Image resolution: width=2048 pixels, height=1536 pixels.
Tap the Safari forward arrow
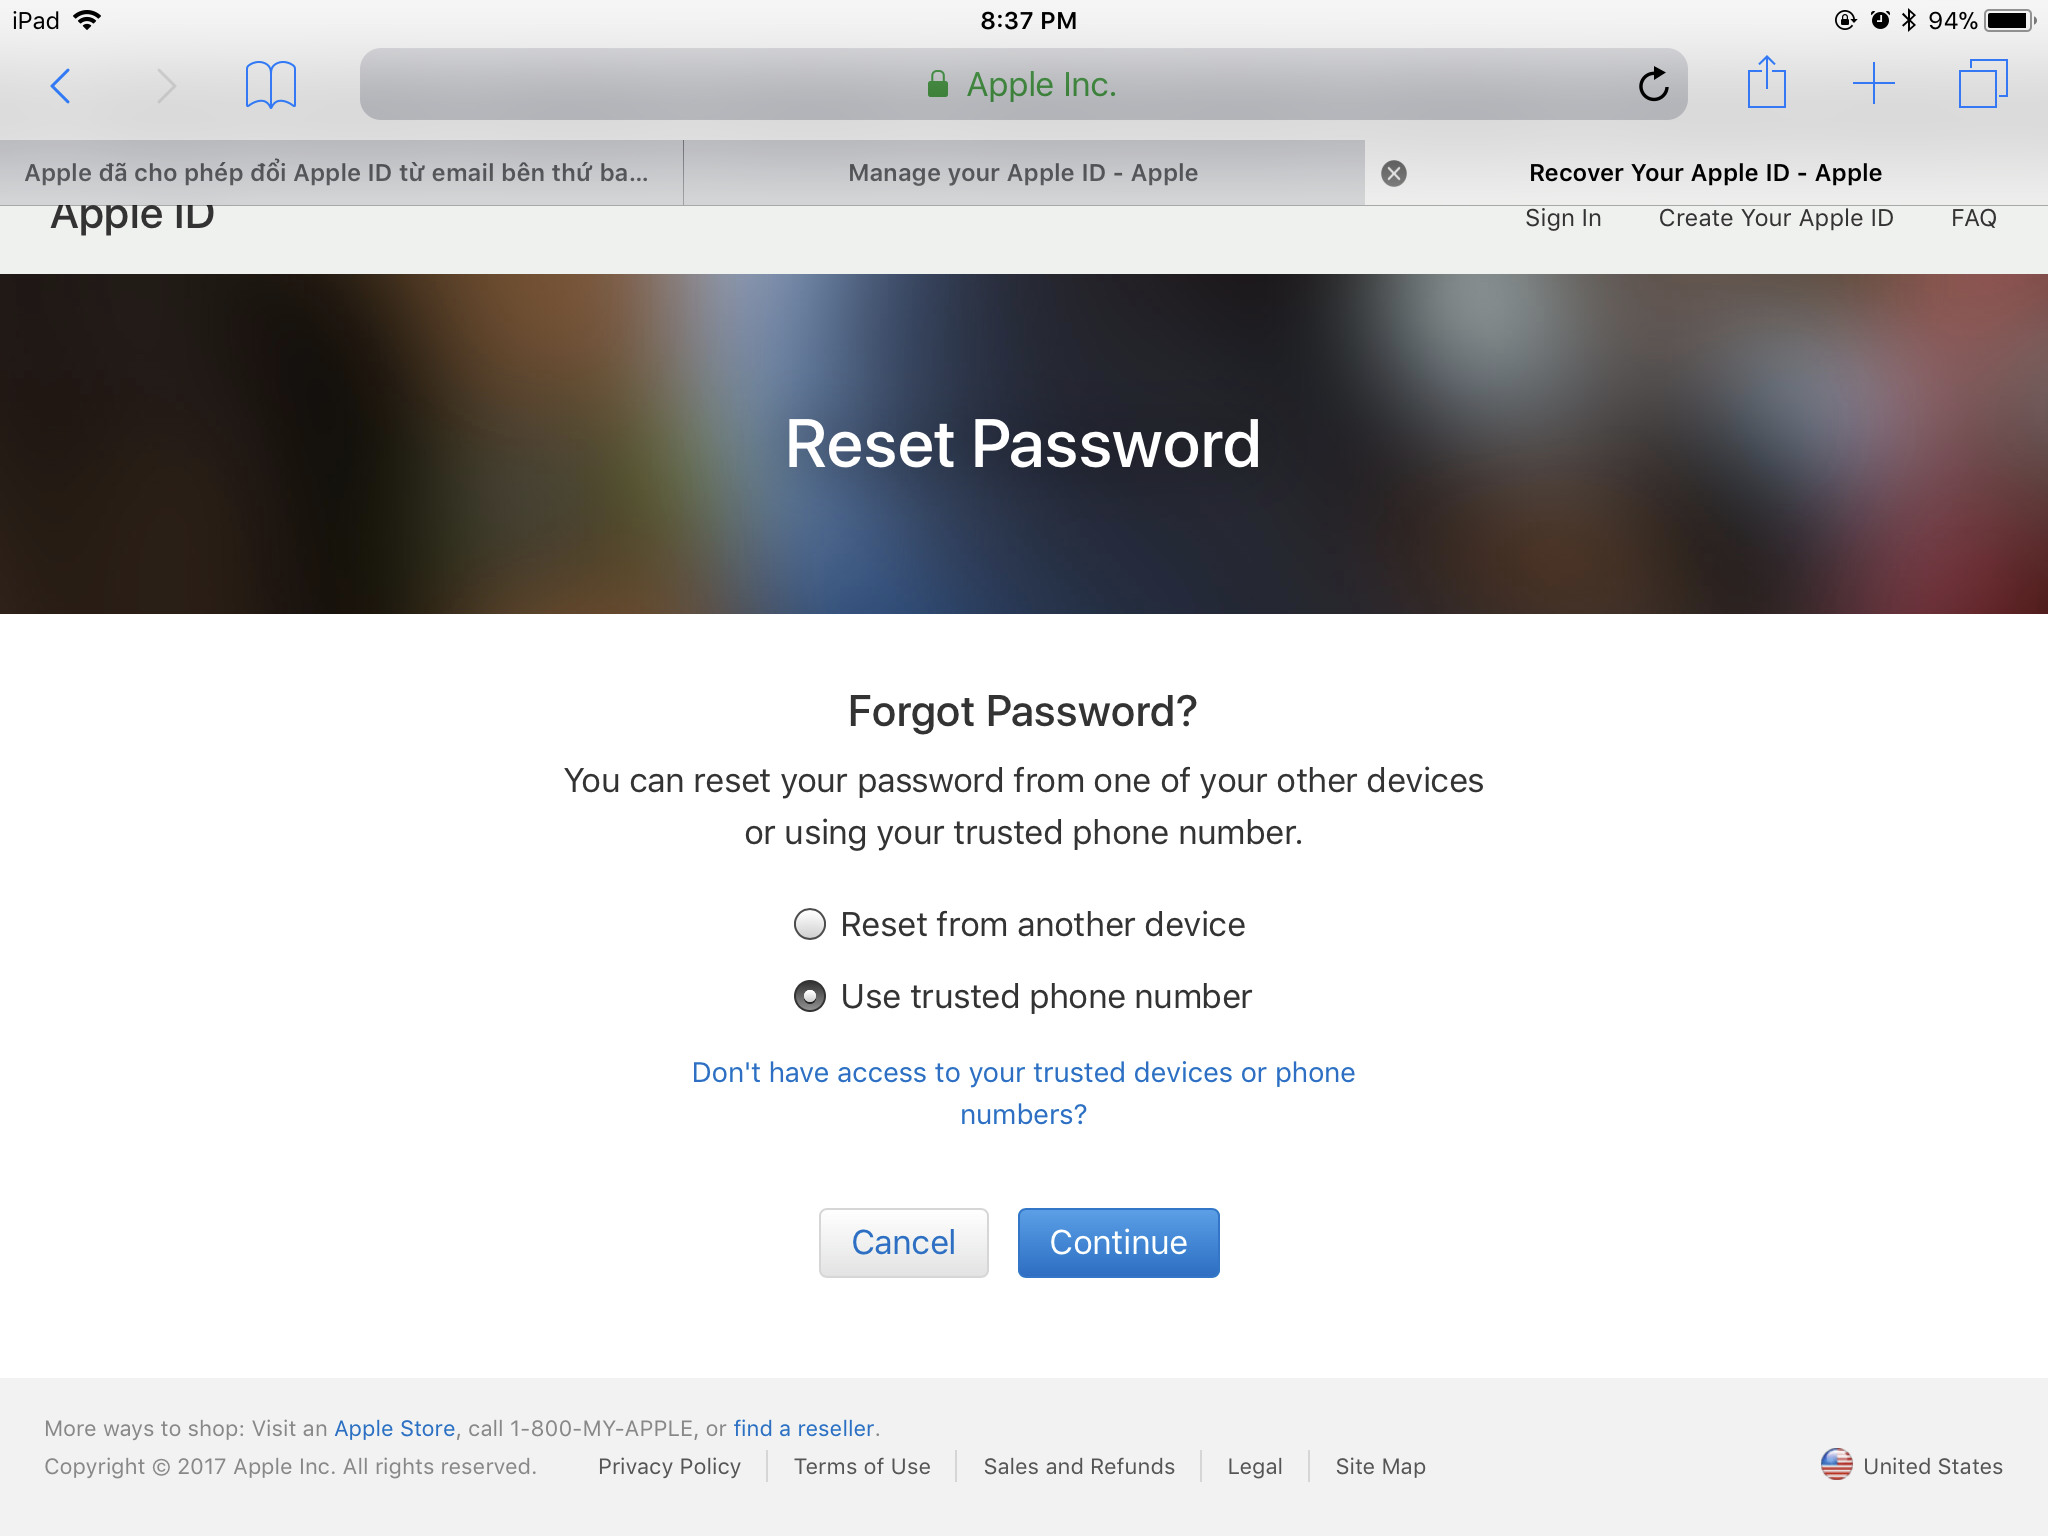[x=166, y=85]
